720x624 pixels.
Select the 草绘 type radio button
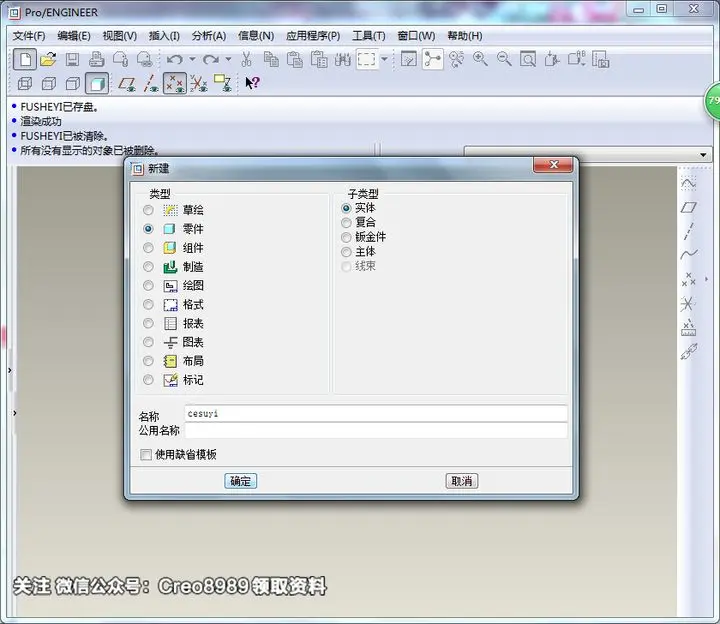[148, 210]
